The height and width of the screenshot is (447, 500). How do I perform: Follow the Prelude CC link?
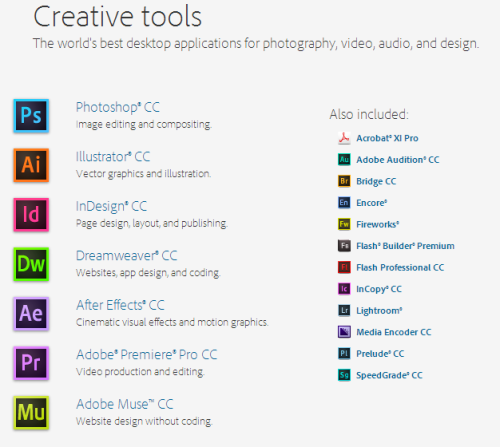380,354
